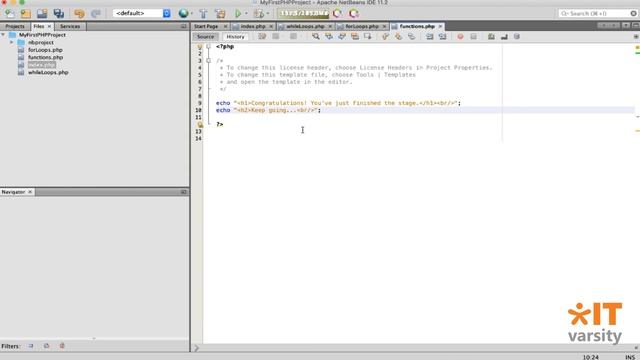Toggle Rectangular Selection in editor toolbar
The height and width of the screenshot is (360, 640).
(x=368, y=37)
